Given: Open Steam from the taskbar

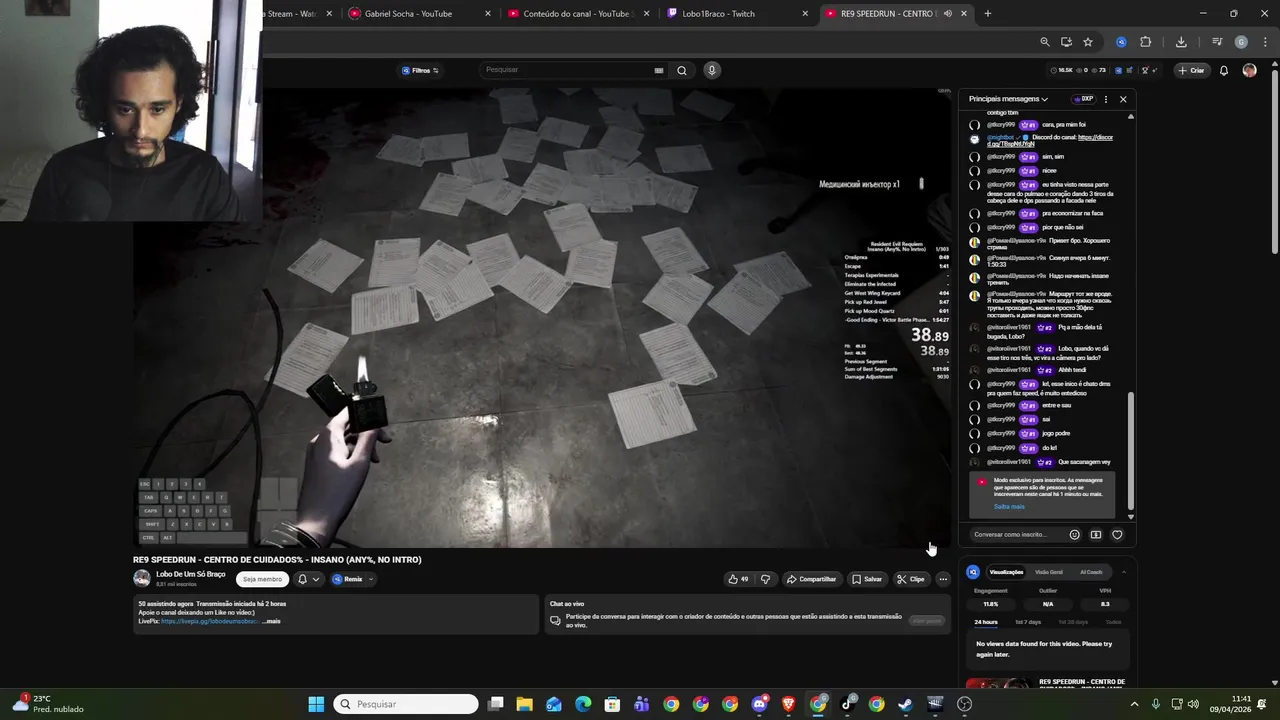Looking at the screenshot, I should (905, 704).
